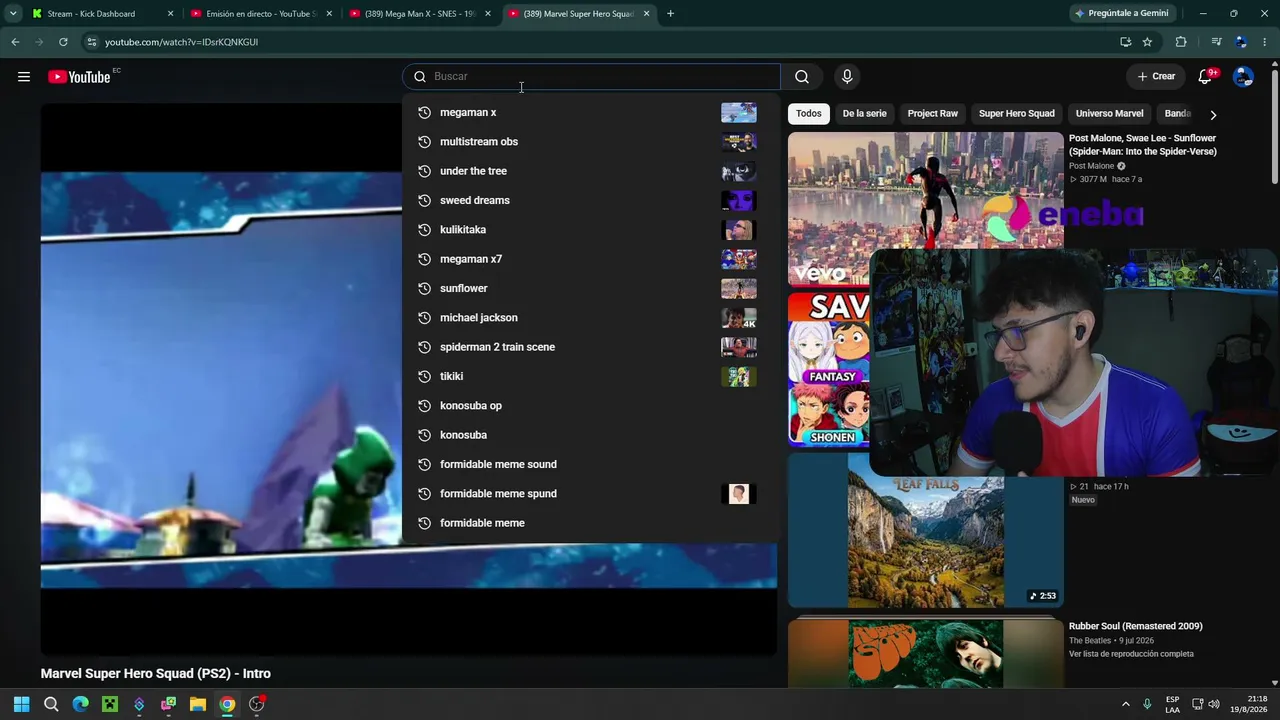The height and width of the screenshot is (720, 1280).
Task: Click the Pregúntale a Gemini button
Action: tap(1121, 14)
